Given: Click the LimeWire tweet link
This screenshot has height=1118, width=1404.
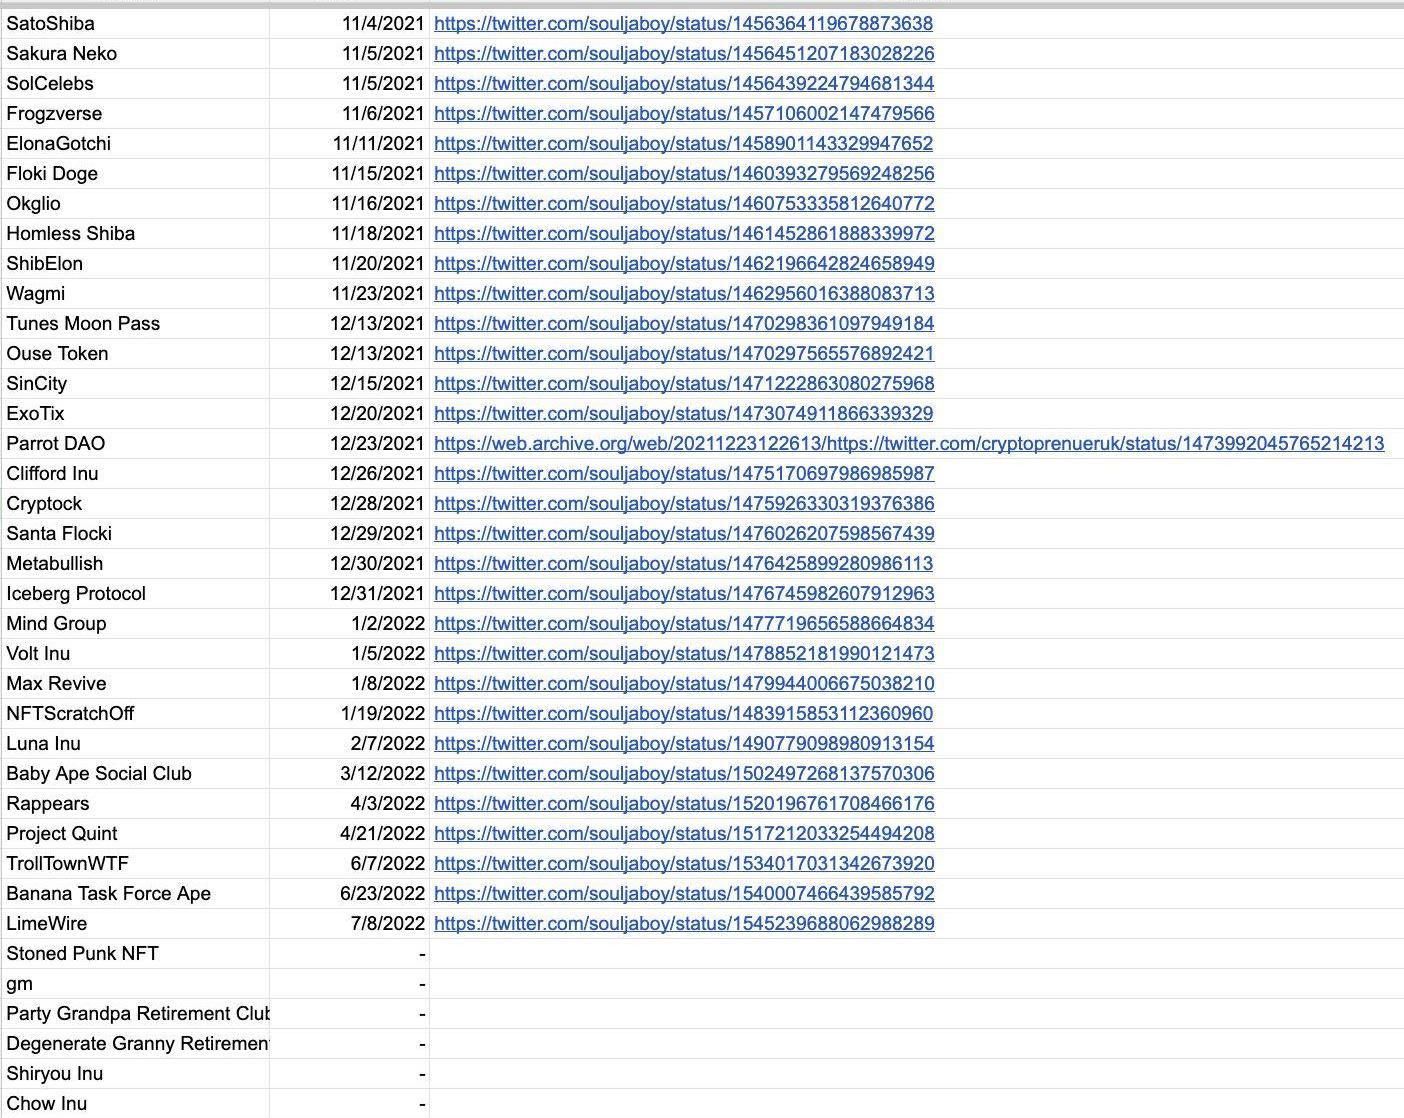Looking at the screenshot, I should [683, 923].
